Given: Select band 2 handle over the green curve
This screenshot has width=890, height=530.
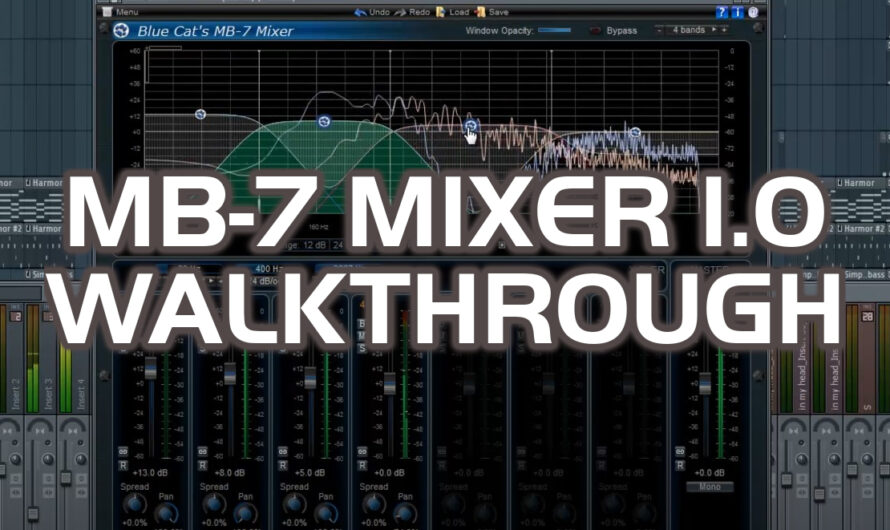Looking at the screenshot, I should [x=324, y=121].
